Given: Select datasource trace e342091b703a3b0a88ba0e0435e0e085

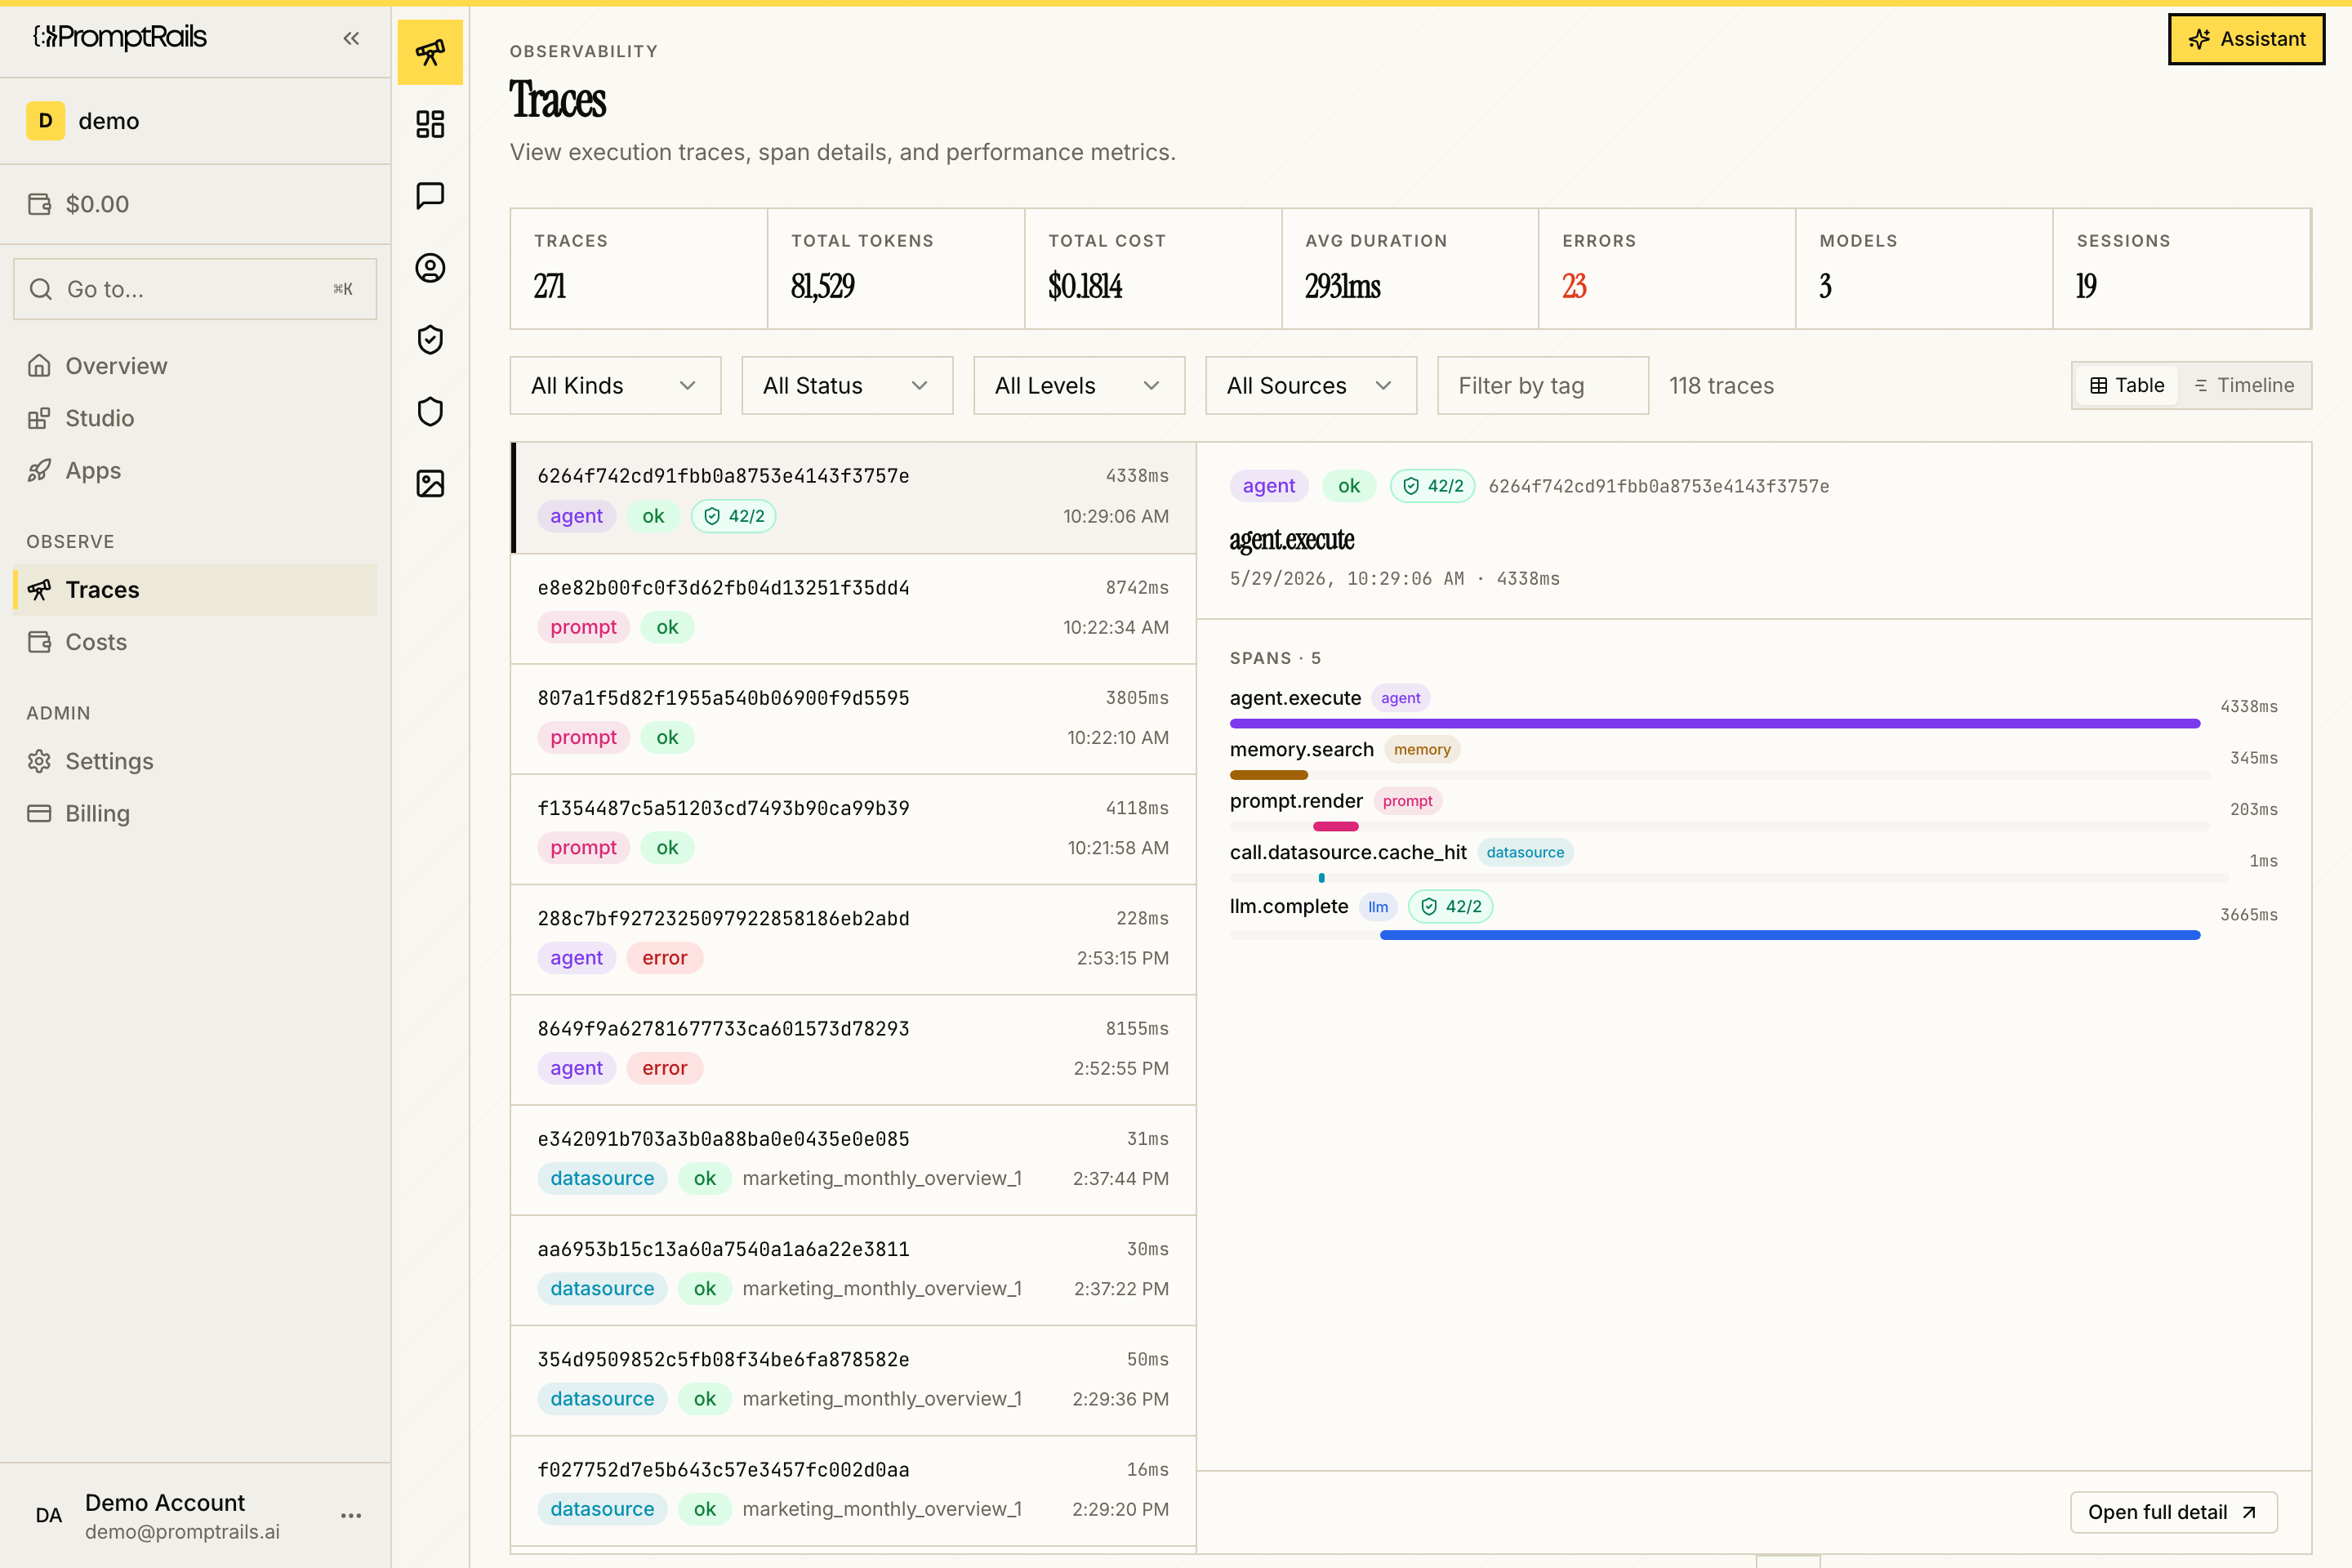Looking at the screenshot, I should 853,1160.
